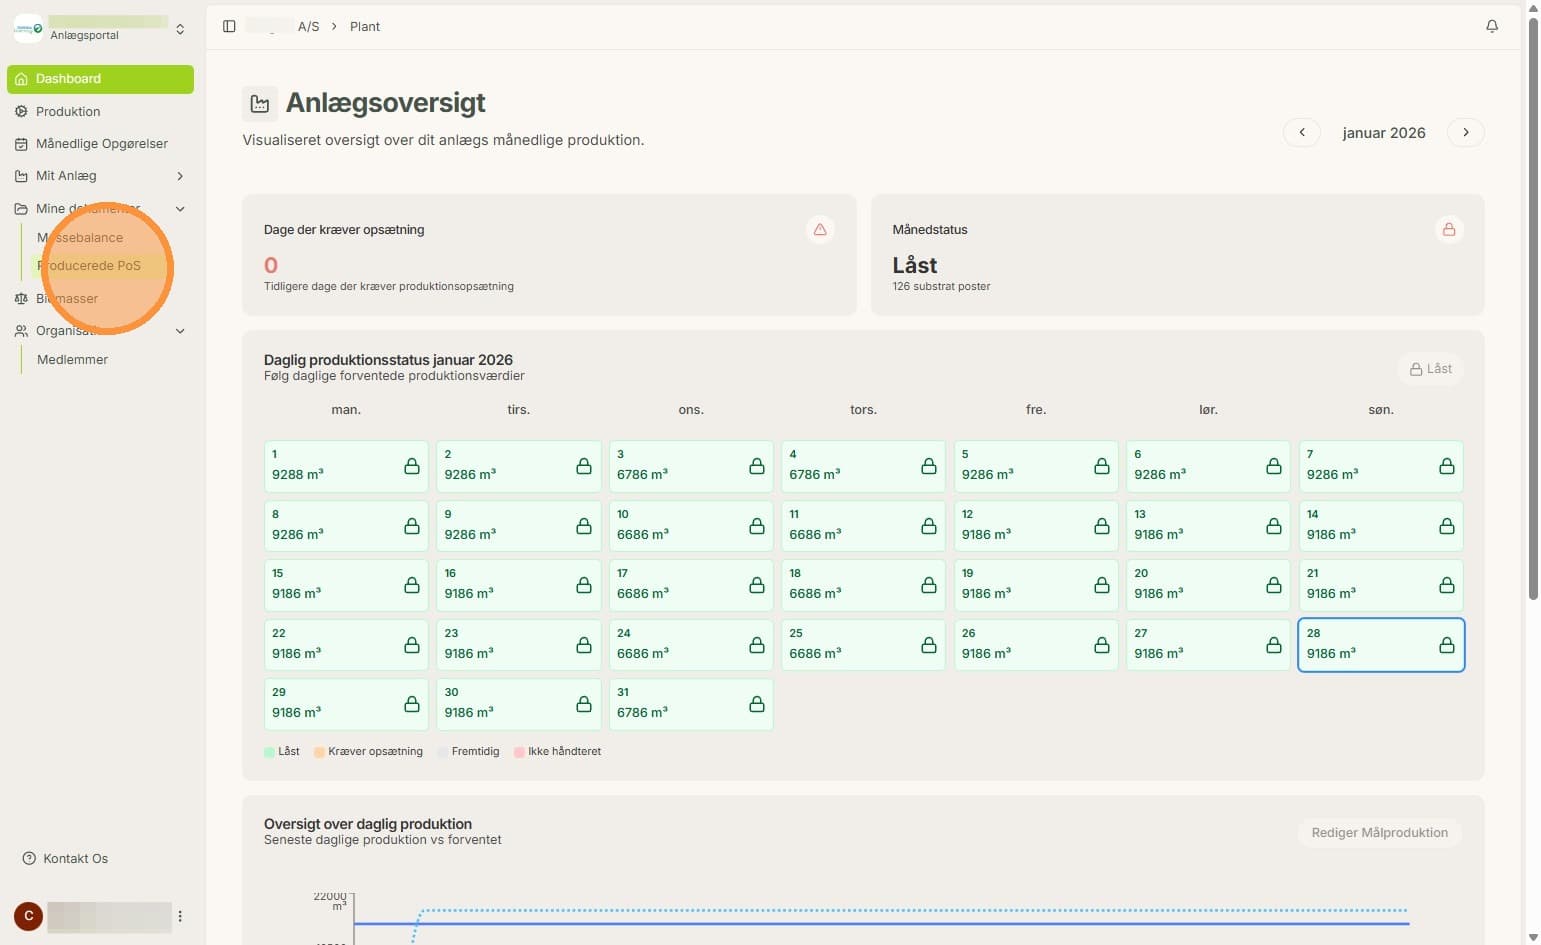Click the lock icon on day 31
This screenshot has width=1541, height=945.
point(757,704)
